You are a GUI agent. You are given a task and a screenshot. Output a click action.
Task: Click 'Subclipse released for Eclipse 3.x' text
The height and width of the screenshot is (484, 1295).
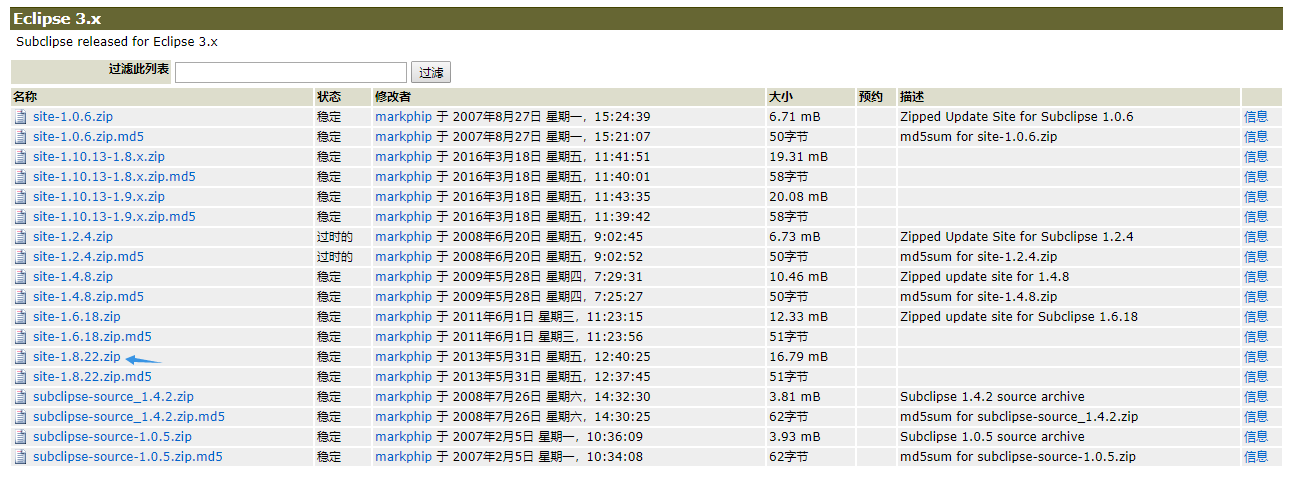(117, 42)
